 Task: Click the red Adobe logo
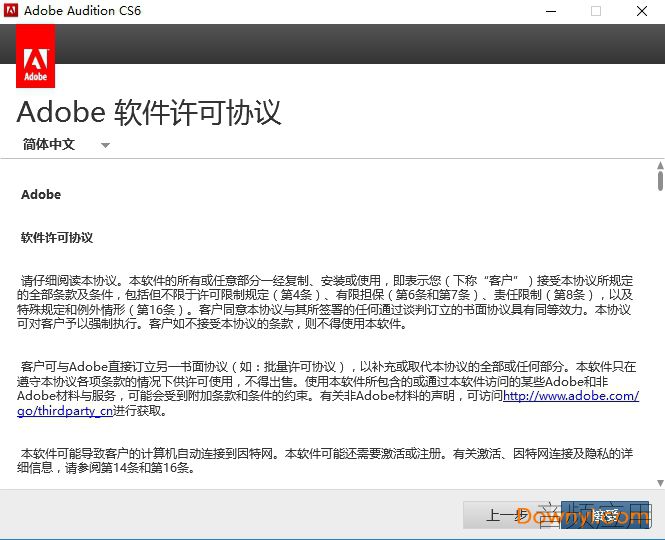click(x=36, y=56)
